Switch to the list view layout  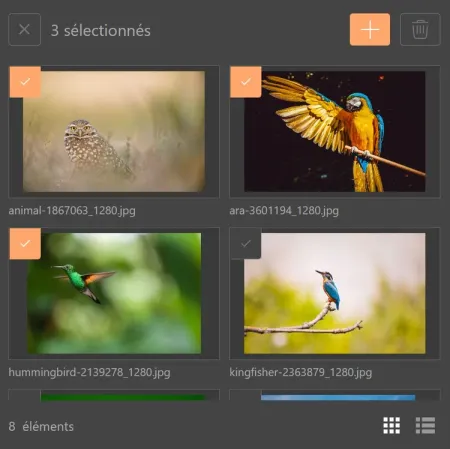coord(425,426)
